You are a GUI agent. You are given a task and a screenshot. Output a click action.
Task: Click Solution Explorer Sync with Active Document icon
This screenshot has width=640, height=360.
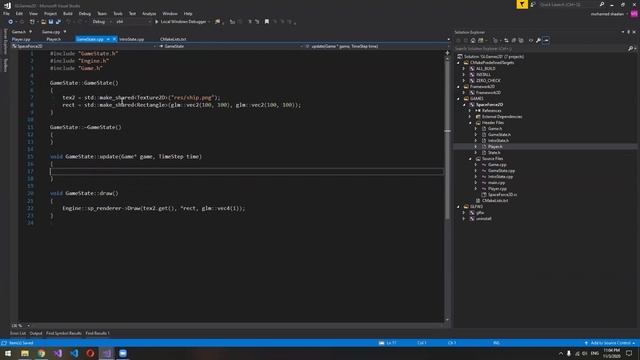click(506, 40)
